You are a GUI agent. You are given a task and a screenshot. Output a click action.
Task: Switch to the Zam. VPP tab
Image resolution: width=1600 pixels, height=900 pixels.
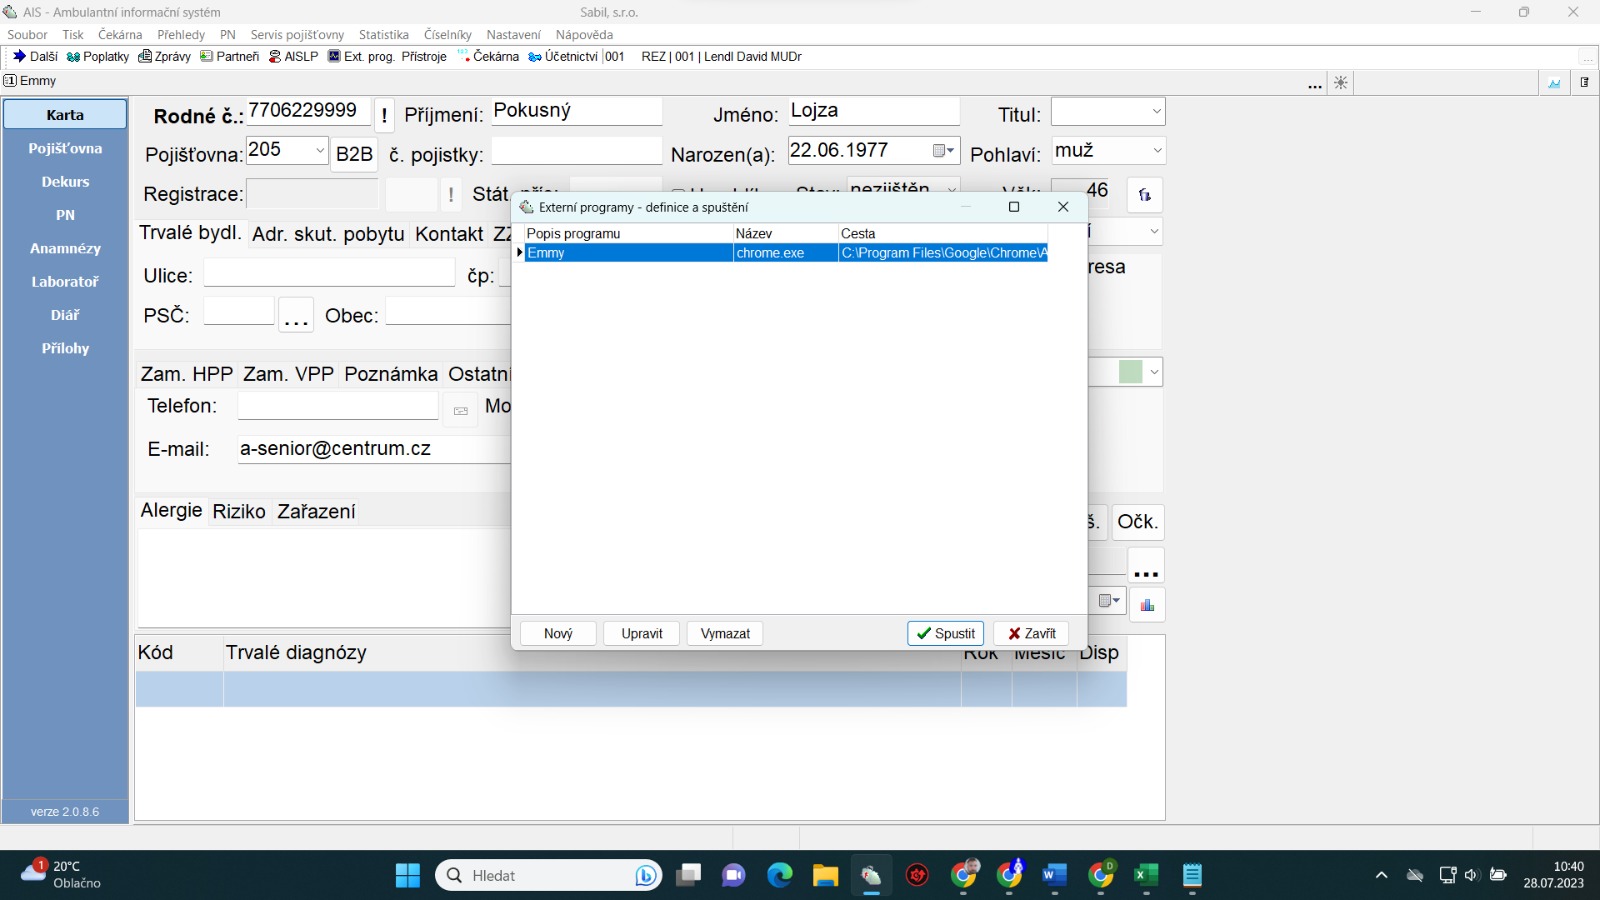point(288,374)
